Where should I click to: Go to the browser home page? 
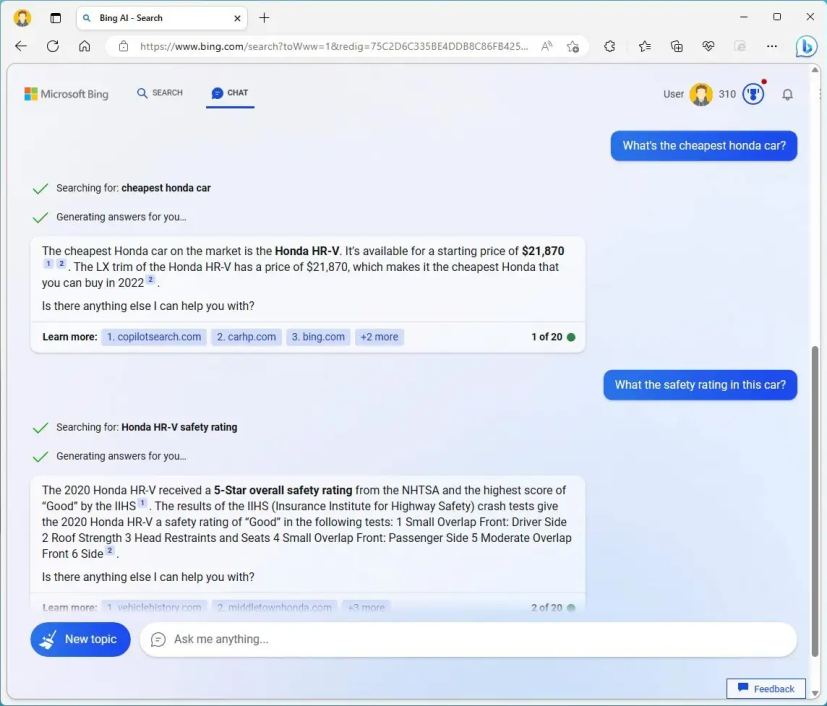pyautogui.click(x=84, y=46)
